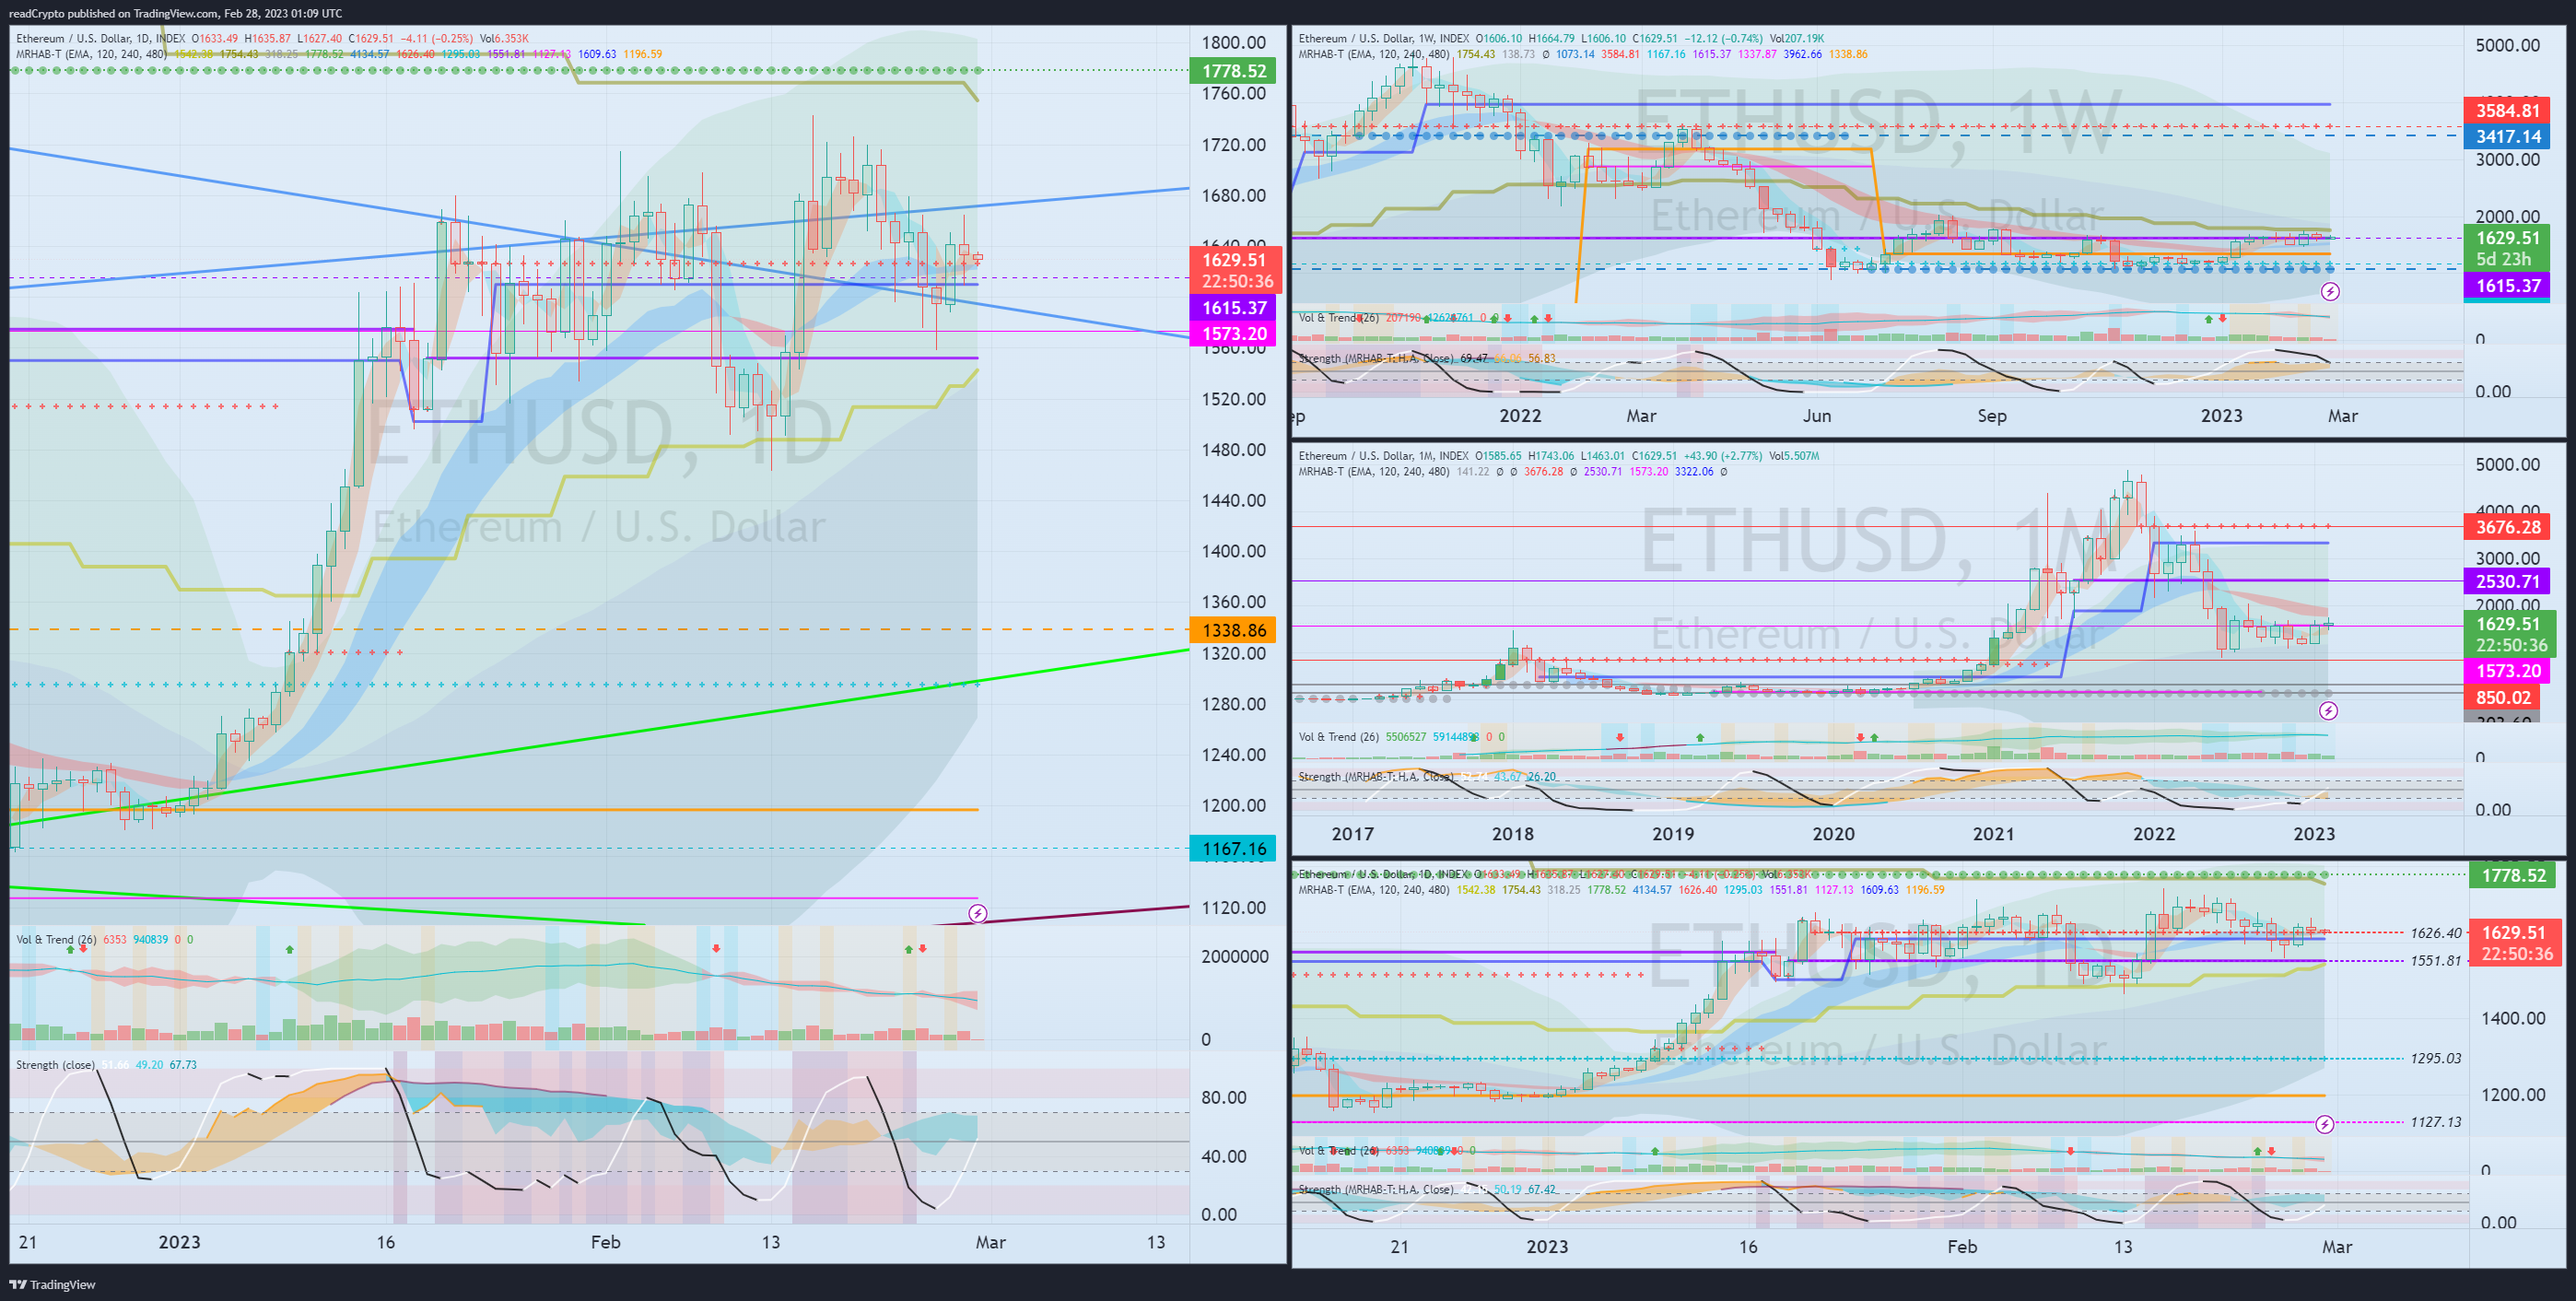
Task: Click the lightning bolt icon on small daily chart
Action: click(x=2325, y=1124)
